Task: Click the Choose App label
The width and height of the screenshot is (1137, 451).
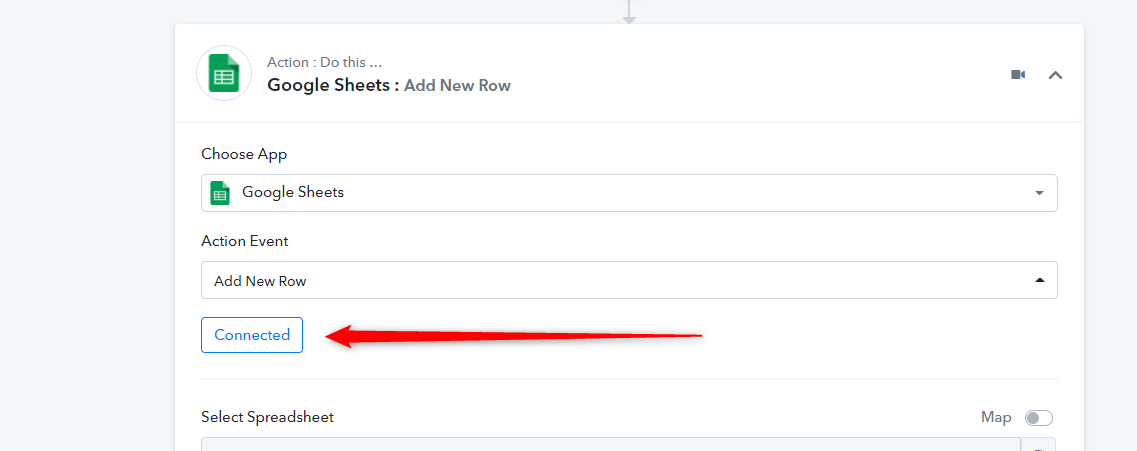Action: tap(244, 154)
